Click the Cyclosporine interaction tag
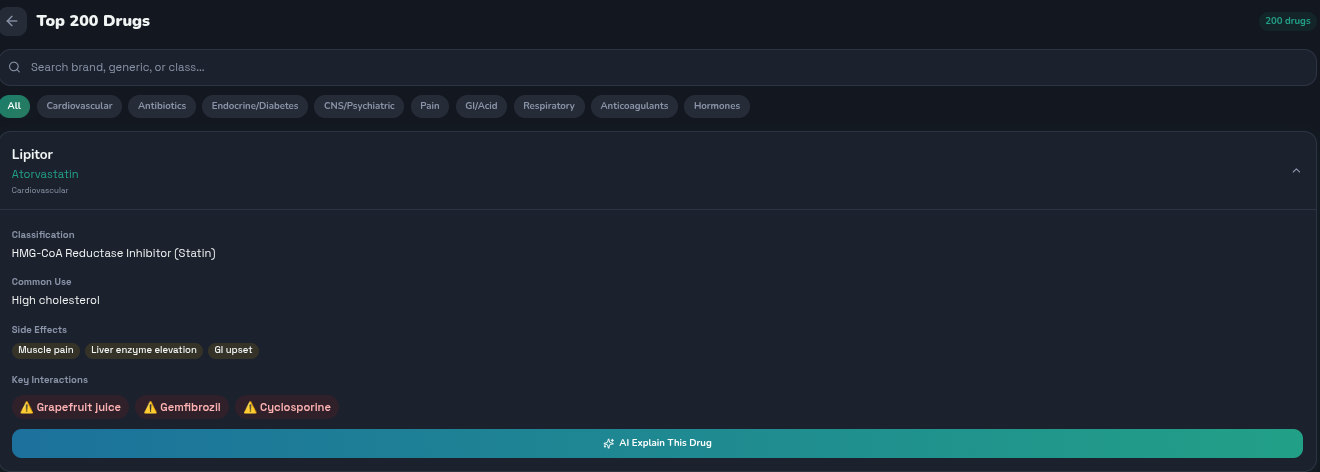1320x472 pixels. tap(287, 407)
